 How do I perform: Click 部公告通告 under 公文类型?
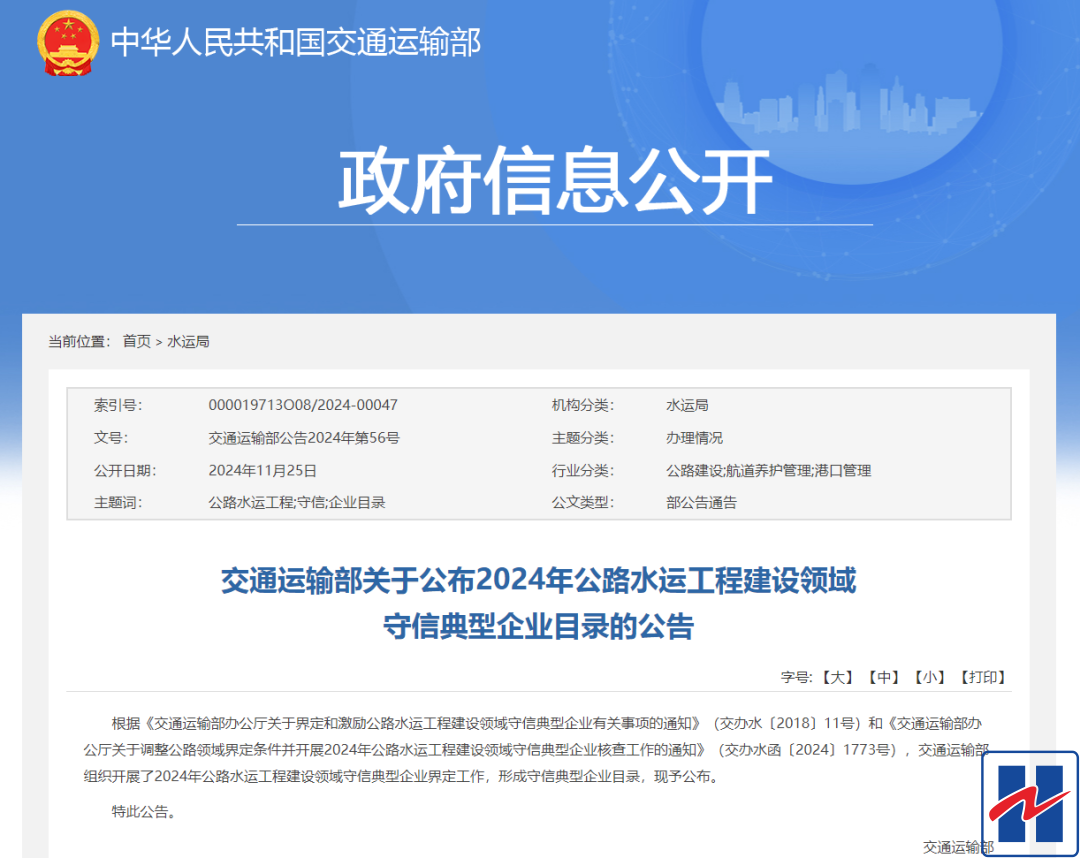701,502
